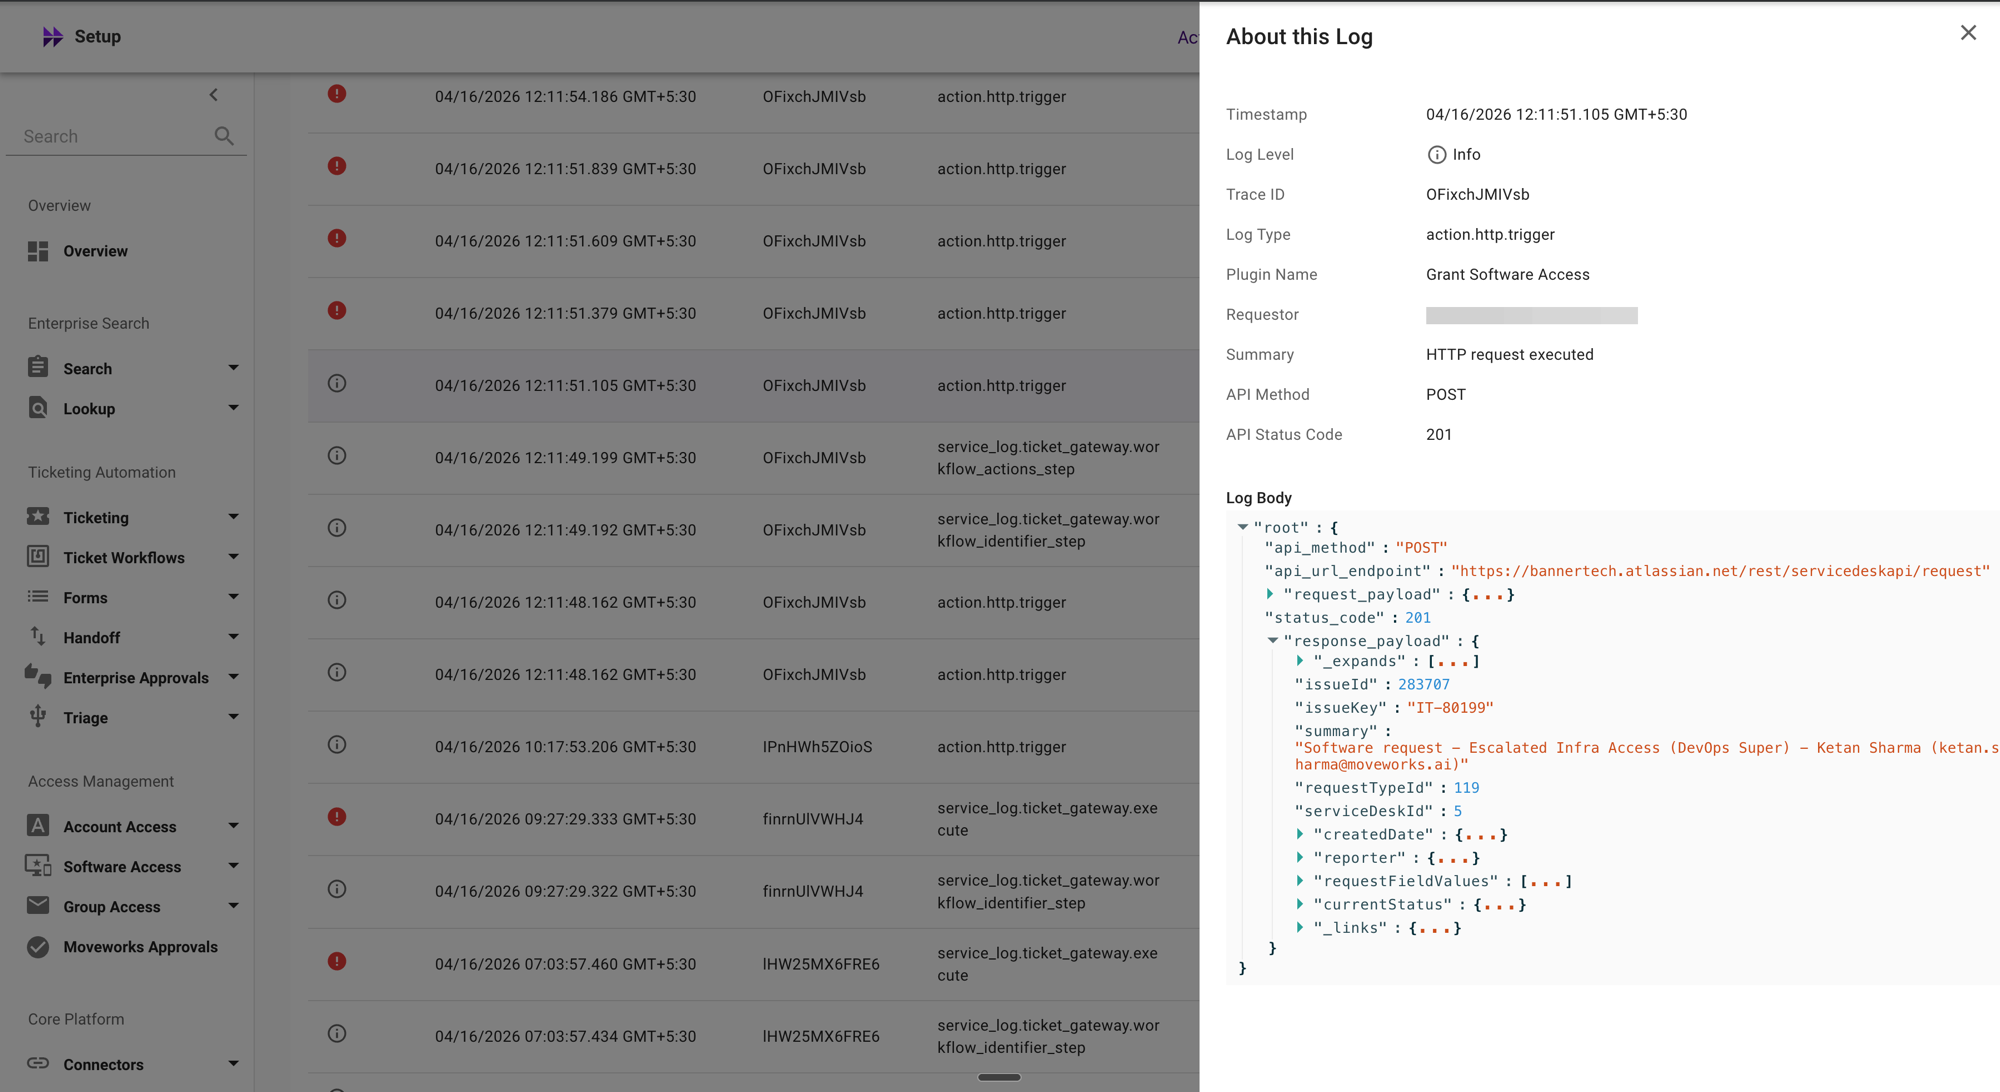2000x1092 pixels.
Task: Select the Enterprise Approvals icon
Action: coord(37,677)
